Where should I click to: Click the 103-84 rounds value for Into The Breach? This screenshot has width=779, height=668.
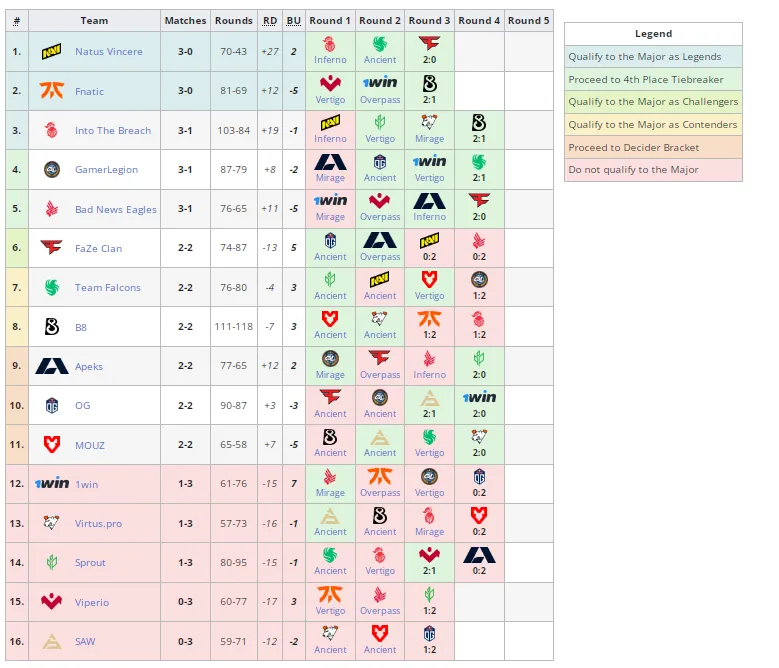click(234, 131)
